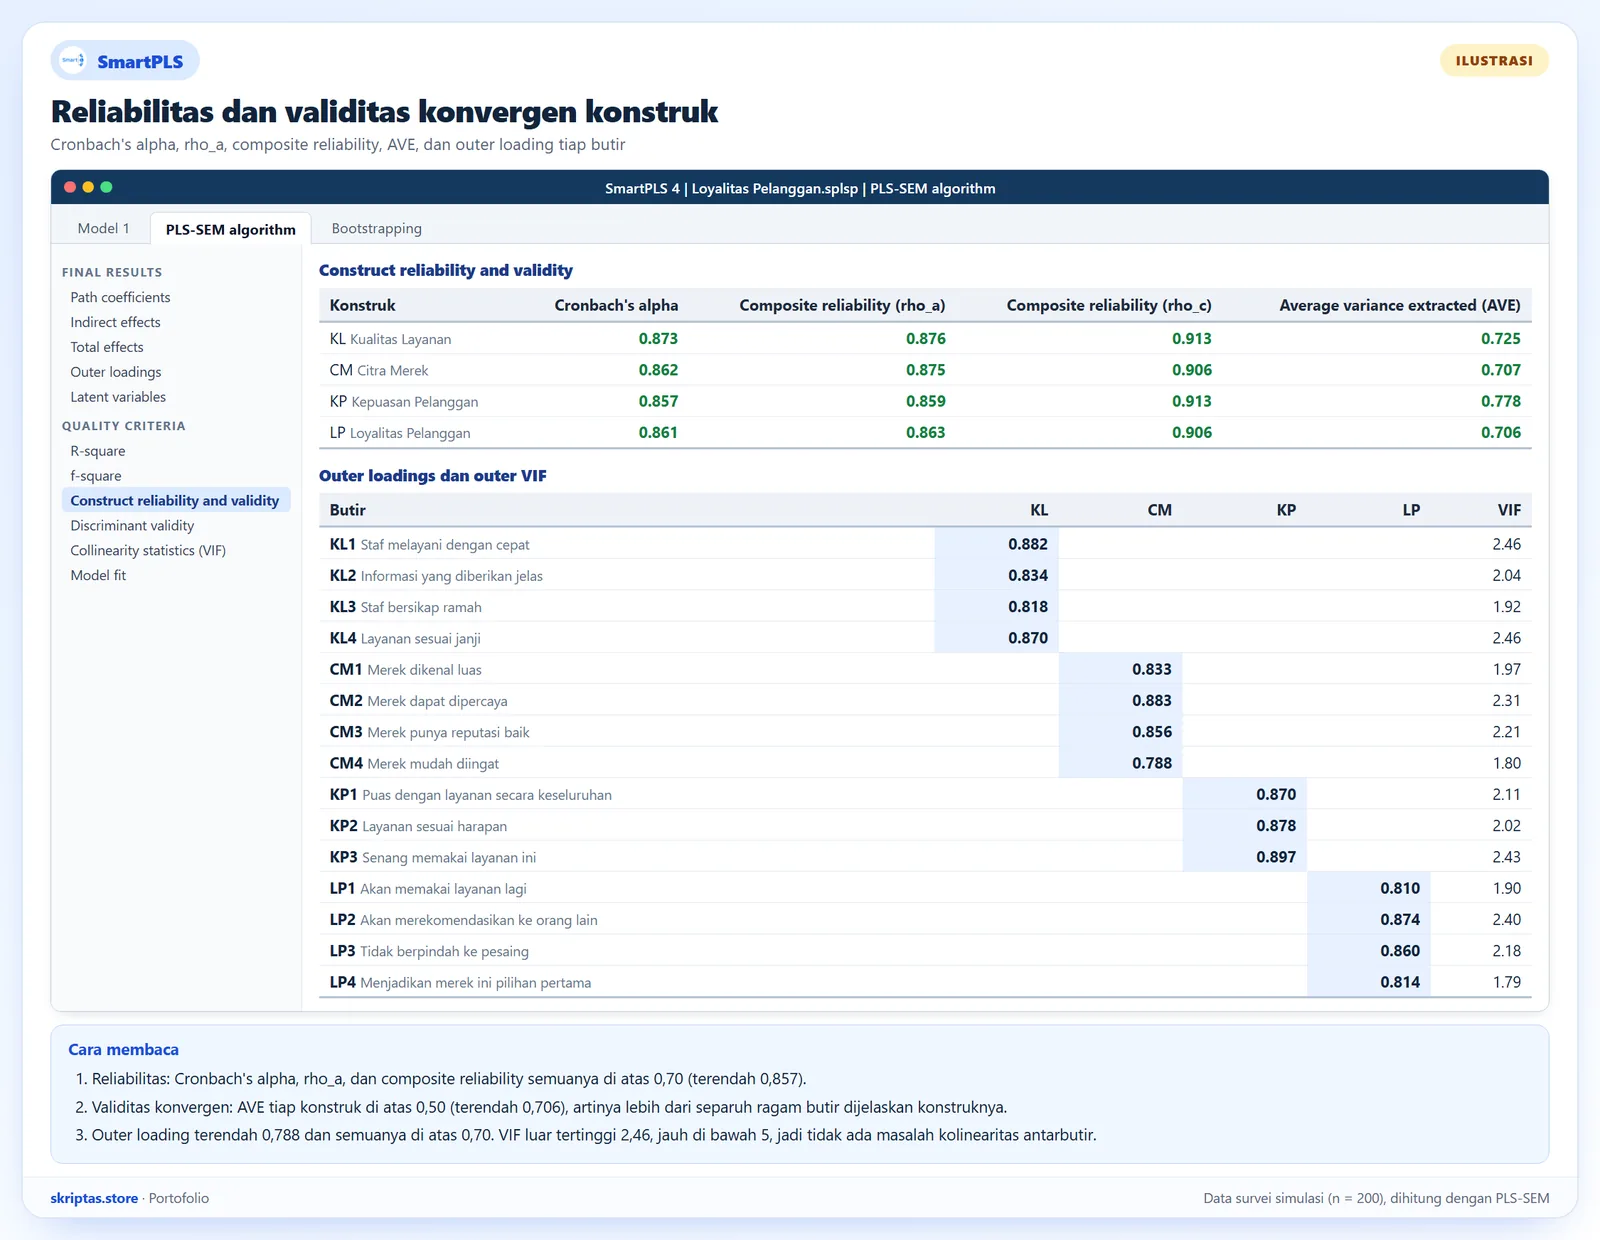Show Total effects results
Image resolution: width=1600 pixels, height=1240 pixels.
[x=107, y=347]
